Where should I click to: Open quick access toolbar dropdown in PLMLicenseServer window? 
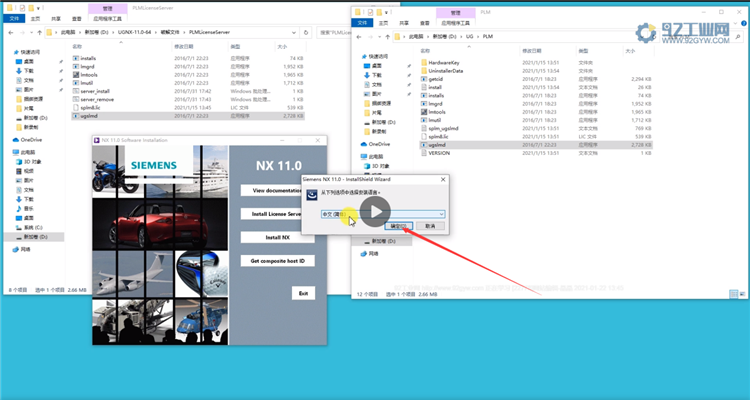(x=39, y=8)
